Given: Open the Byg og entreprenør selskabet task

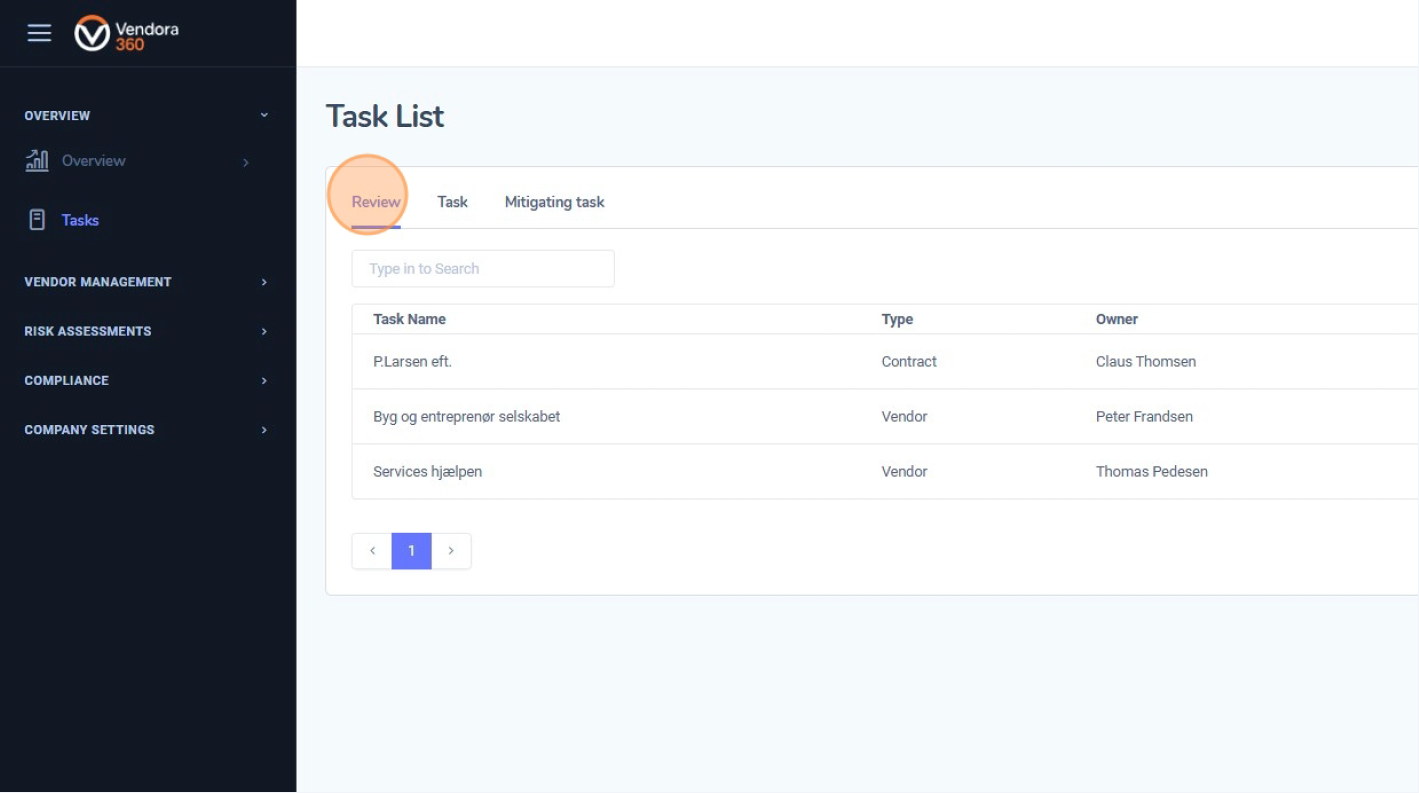Looking at the screenshot, I should pyautogui.click(x=466, y=416).
